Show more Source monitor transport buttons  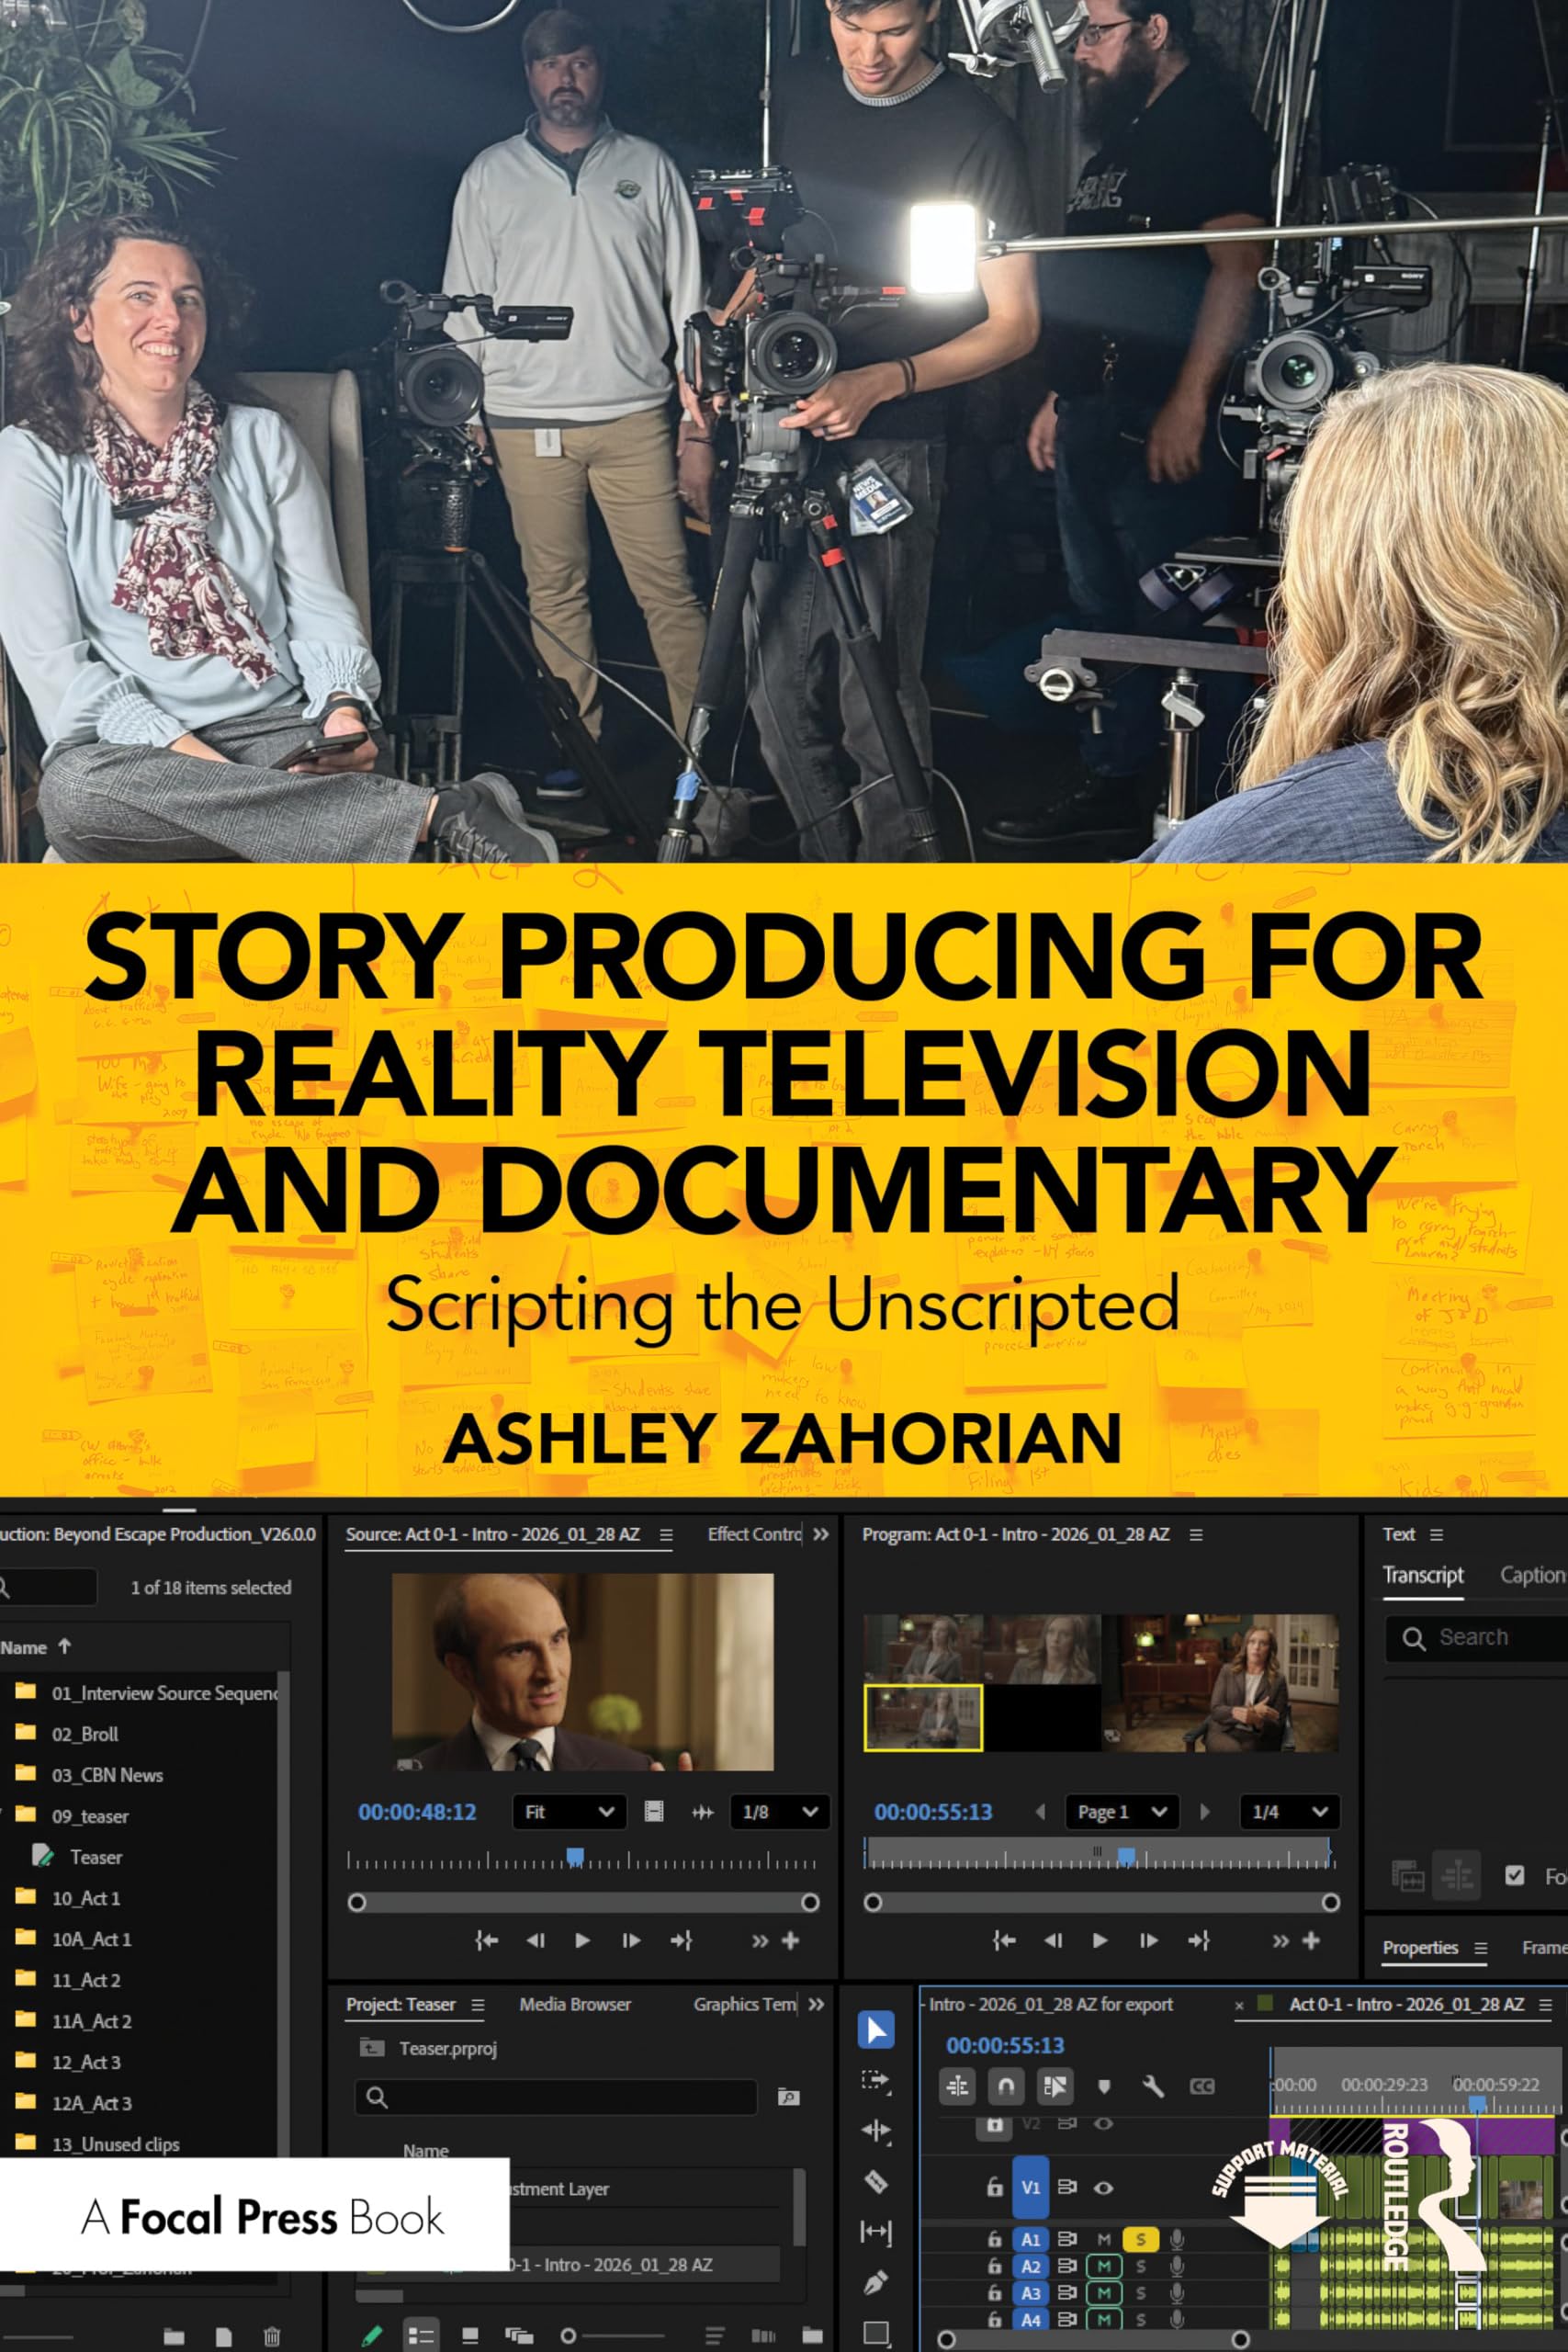coord(759,1940)
